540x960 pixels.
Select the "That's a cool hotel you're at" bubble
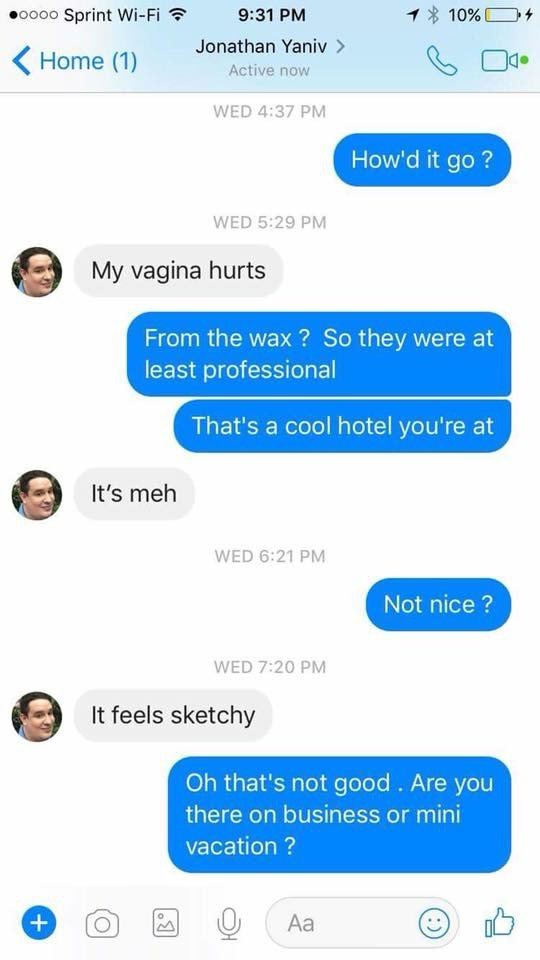(x=342, y=426)
